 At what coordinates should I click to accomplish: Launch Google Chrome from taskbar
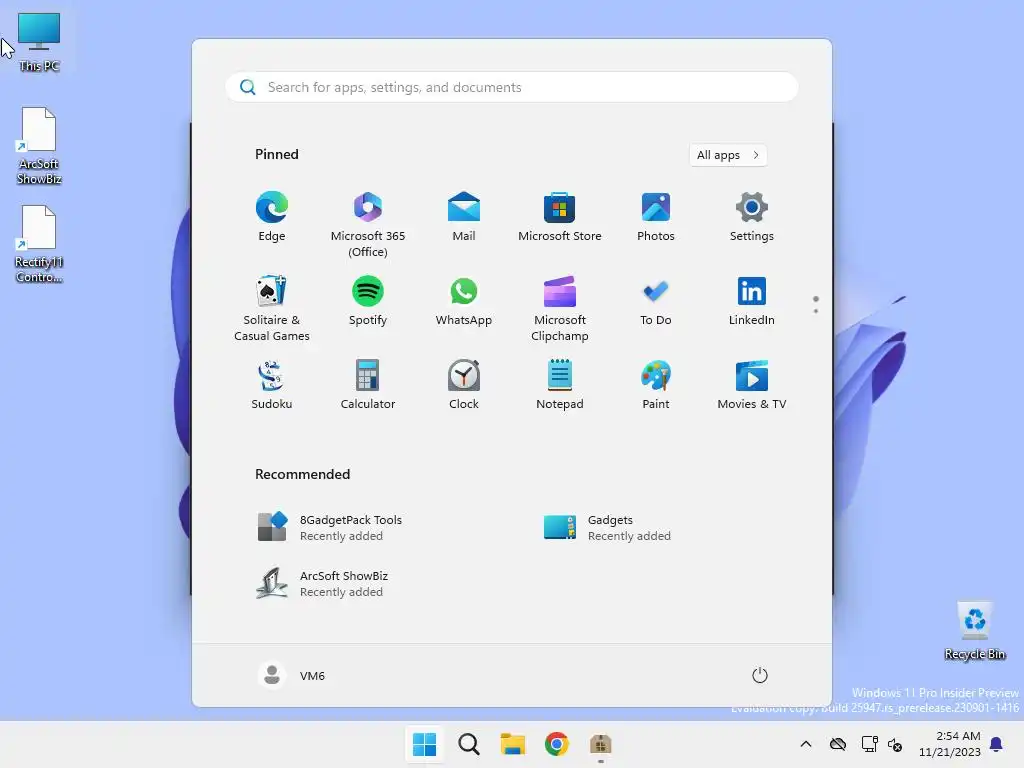click(x=557, y=744)
